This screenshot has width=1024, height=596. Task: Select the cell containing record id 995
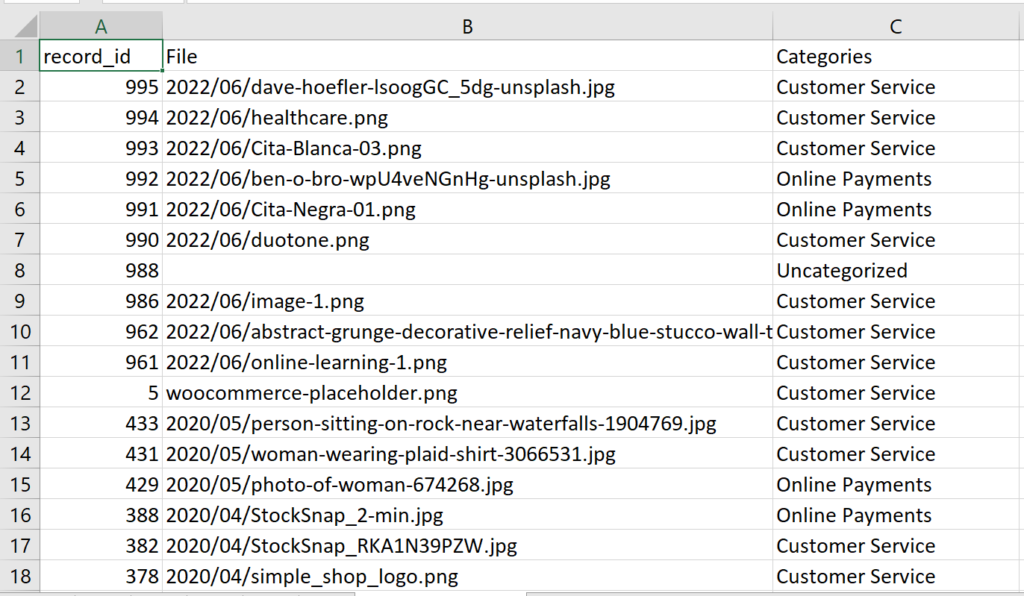click(x=101, y=87)
